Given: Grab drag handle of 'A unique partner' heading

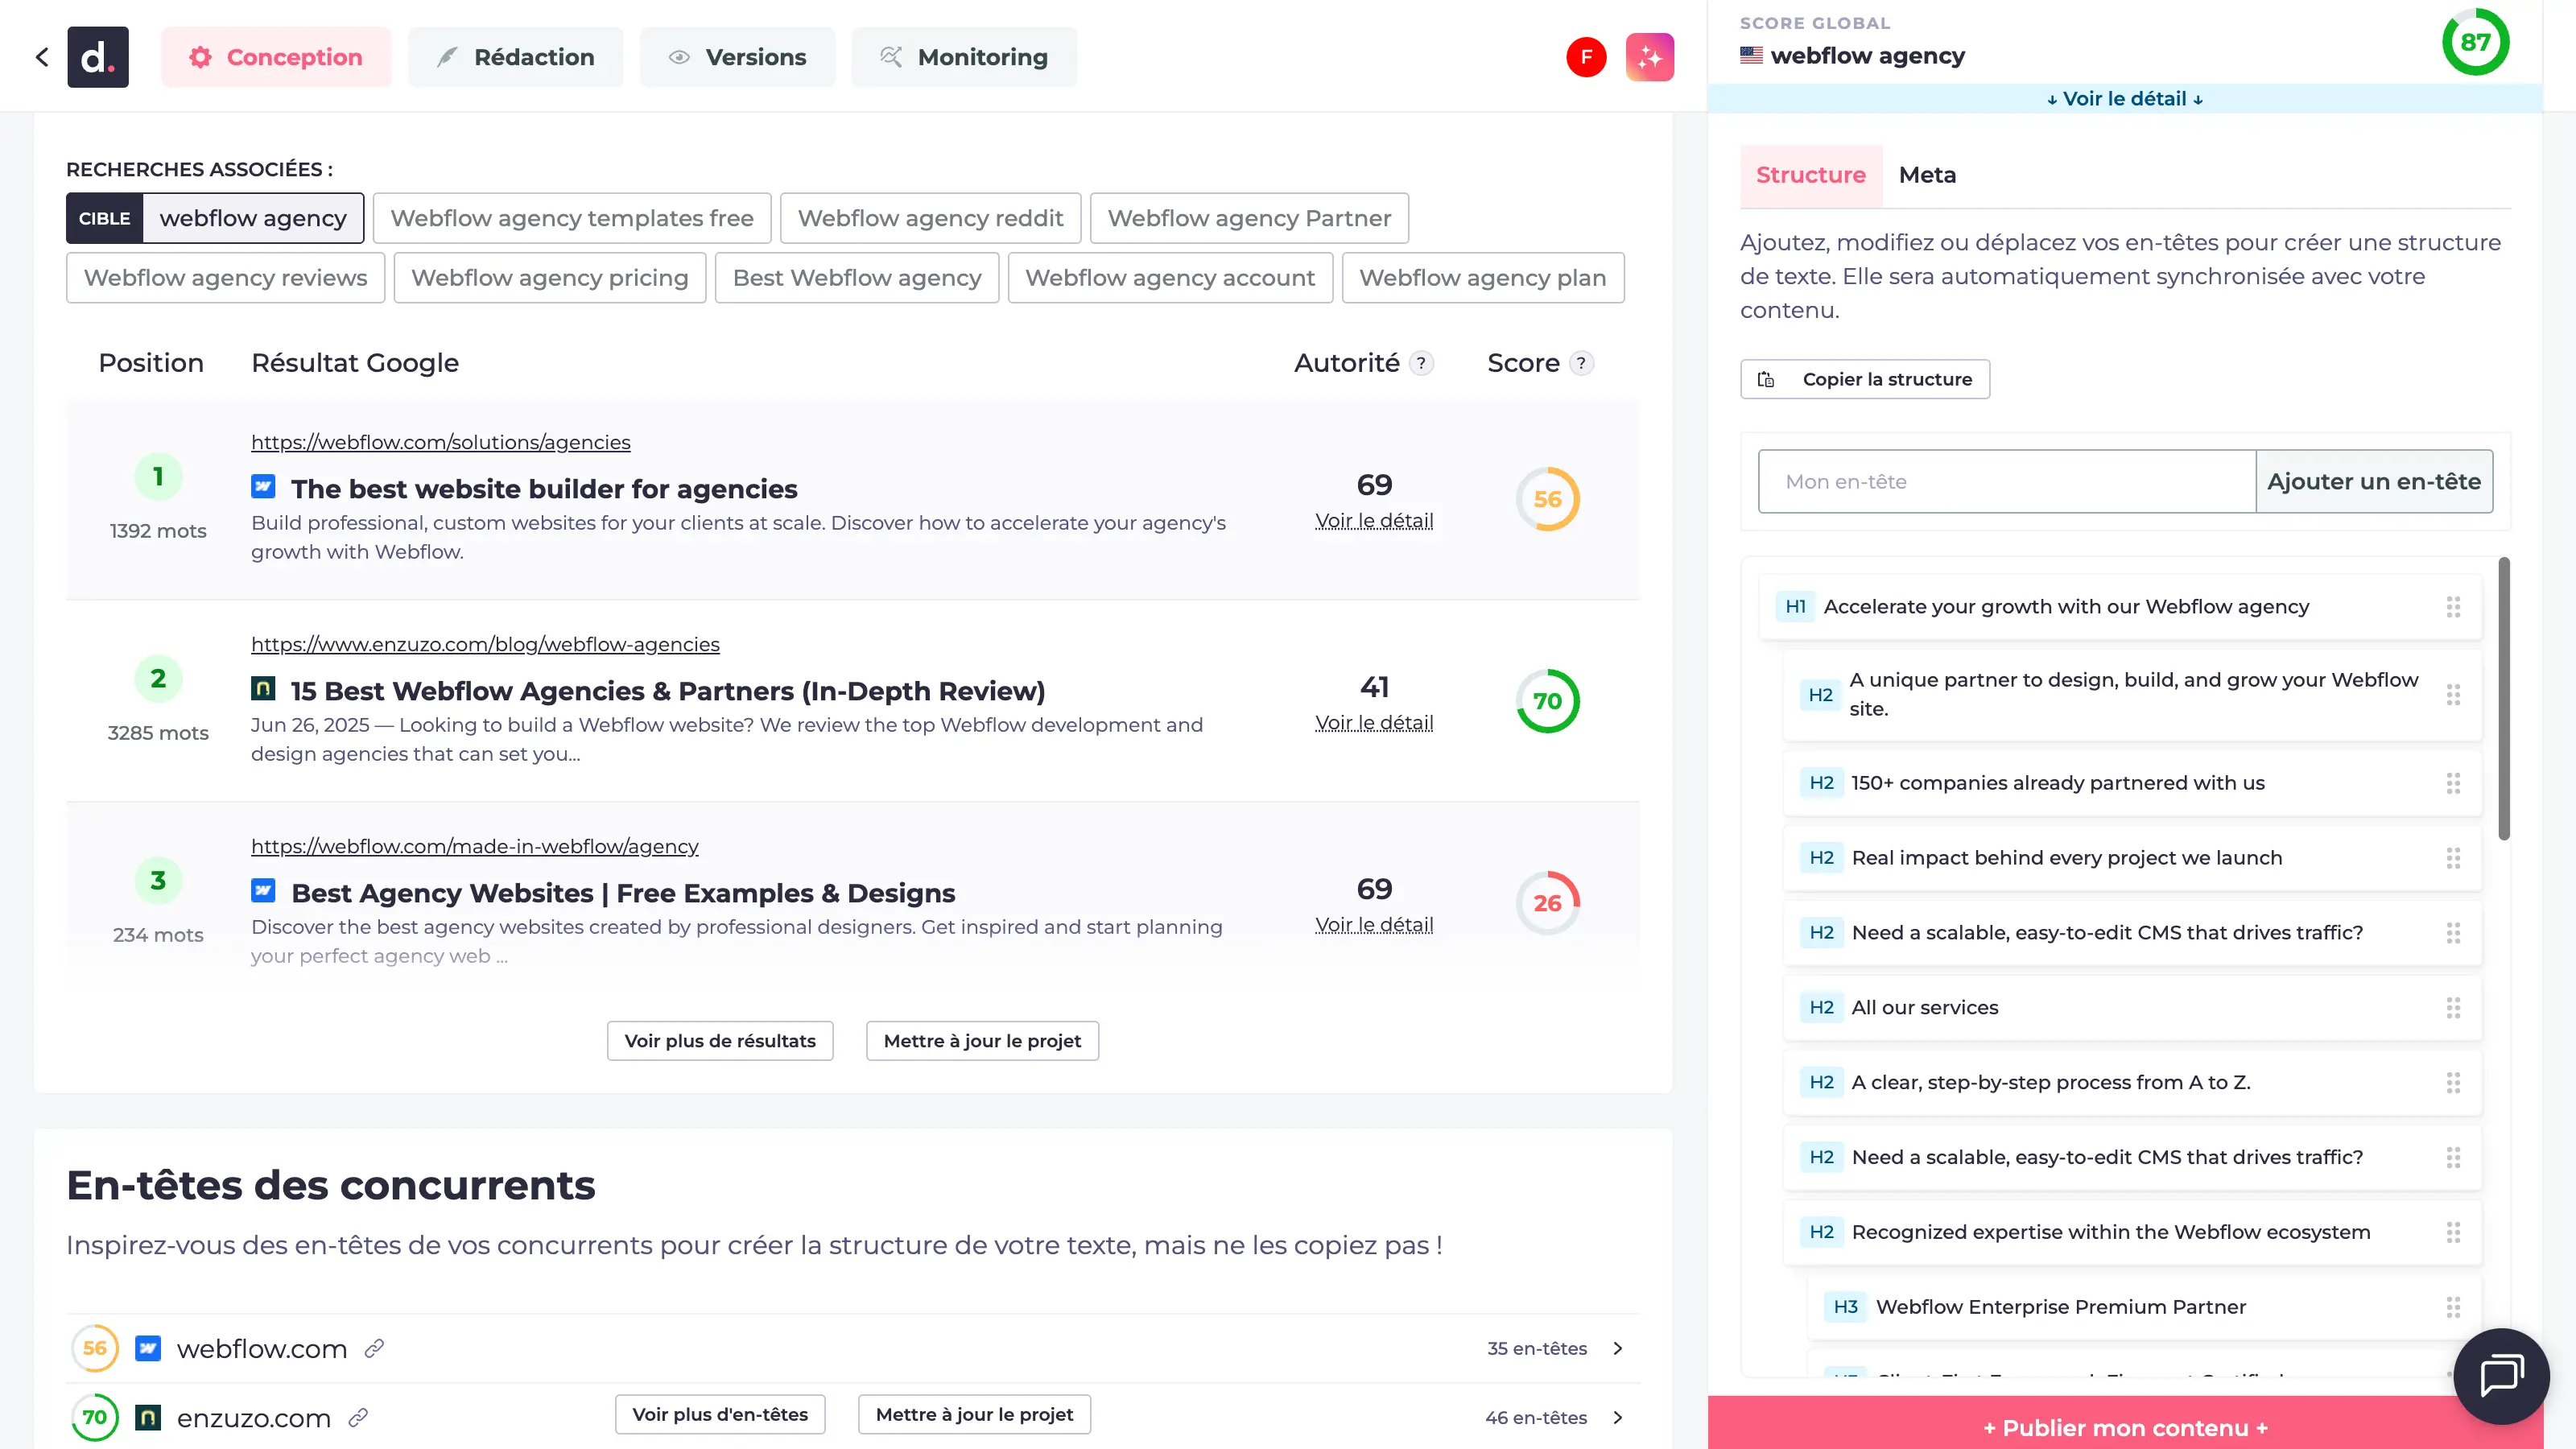Looking at the screenshot, I should tap(2453, 695).
